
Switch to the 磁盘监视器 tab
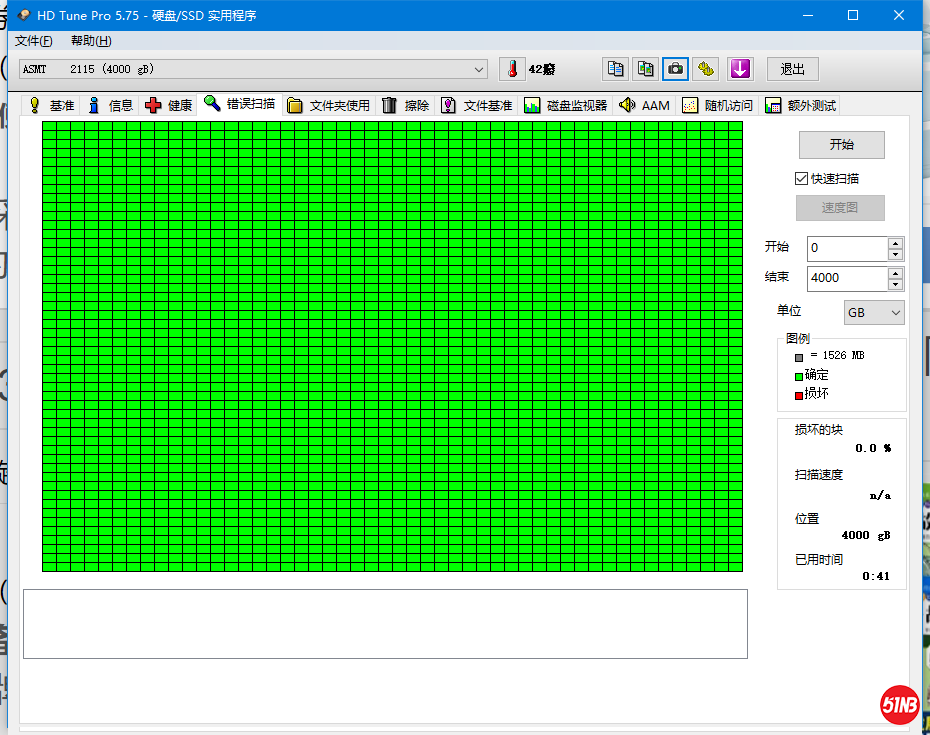pos(565,105)
